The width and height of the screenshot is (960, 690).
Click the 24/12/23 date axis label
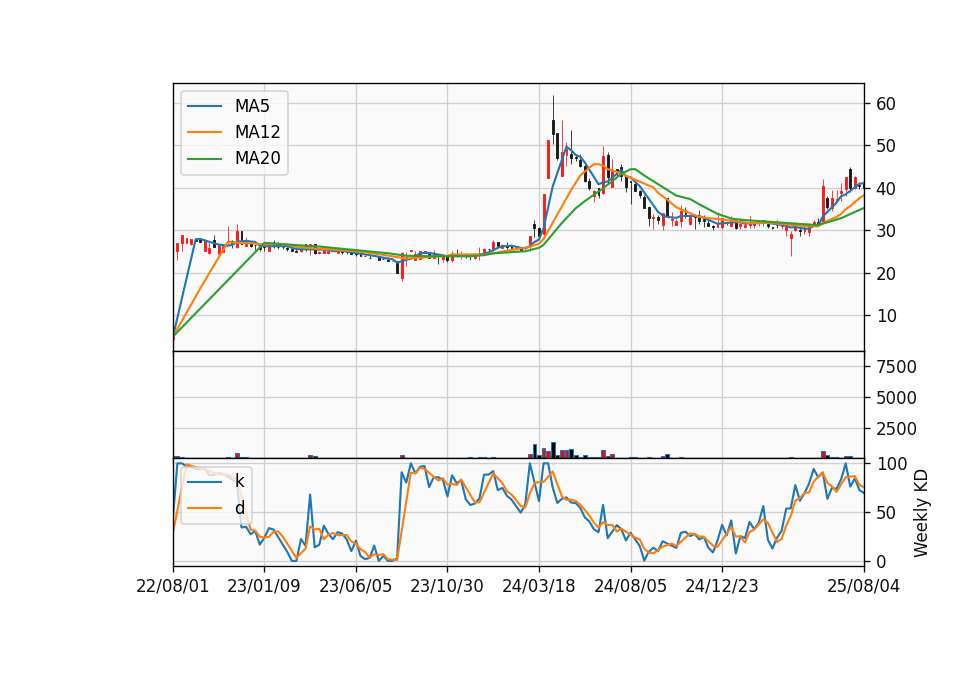pos(722,586)
